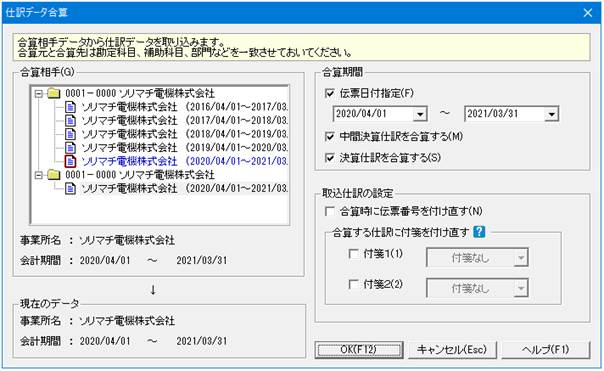Click the キャンセル(Esc) button
Viewport: 604px width, 371px height.
[x=452, y=350]
